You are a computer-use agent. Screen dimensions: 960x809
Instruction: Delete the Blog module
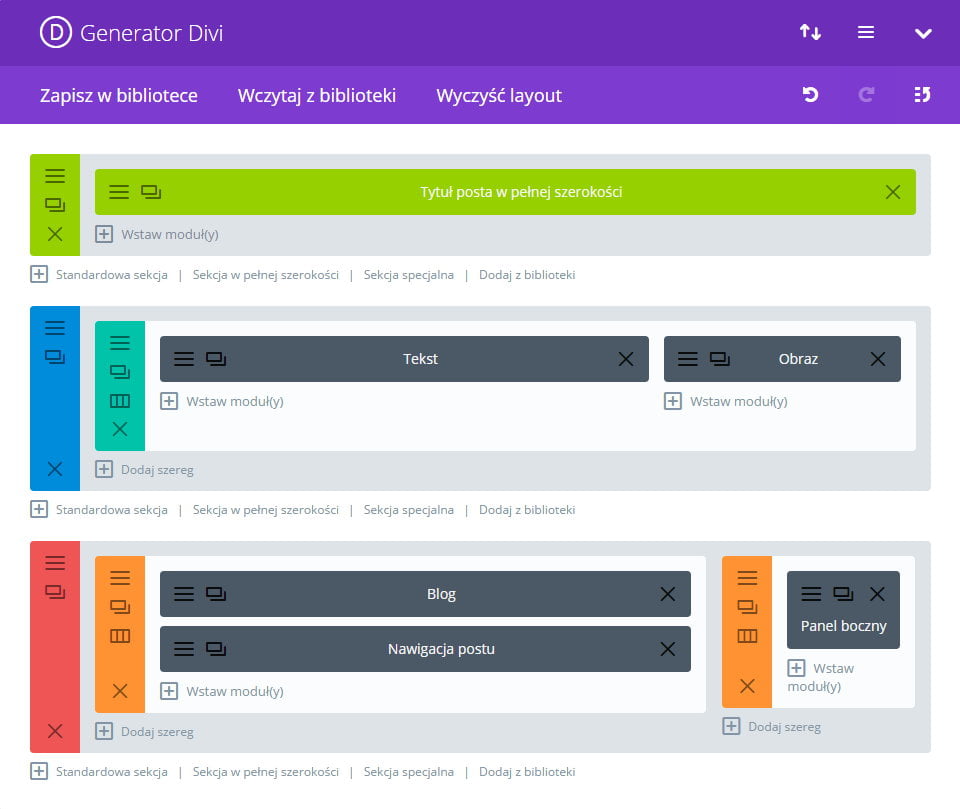(668, 594)
